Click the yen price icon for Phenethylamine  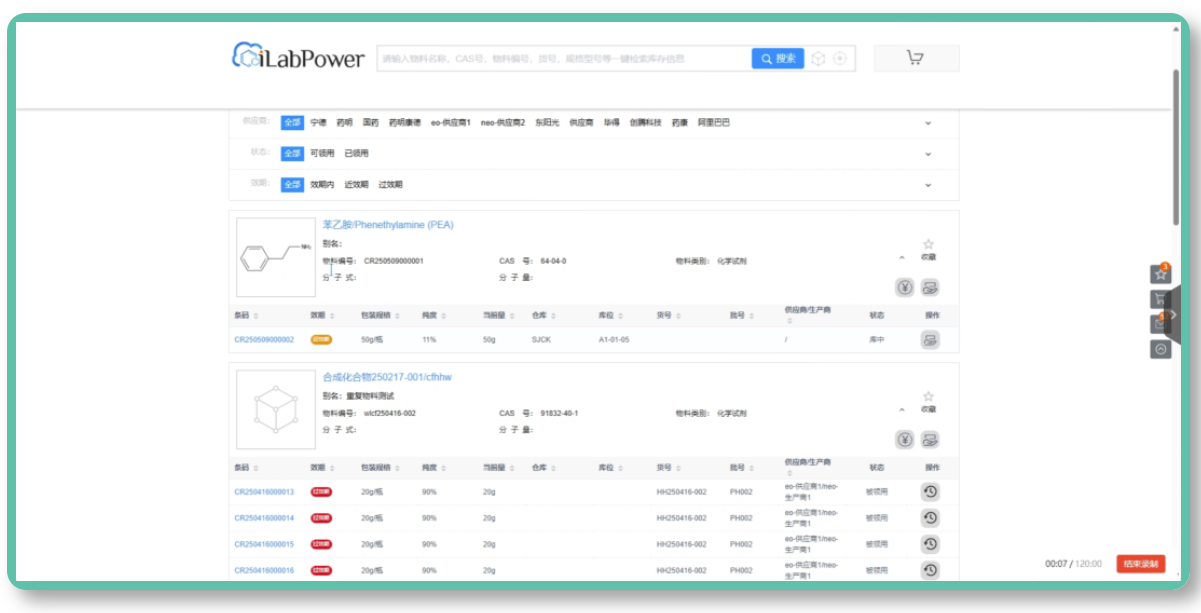904,288
